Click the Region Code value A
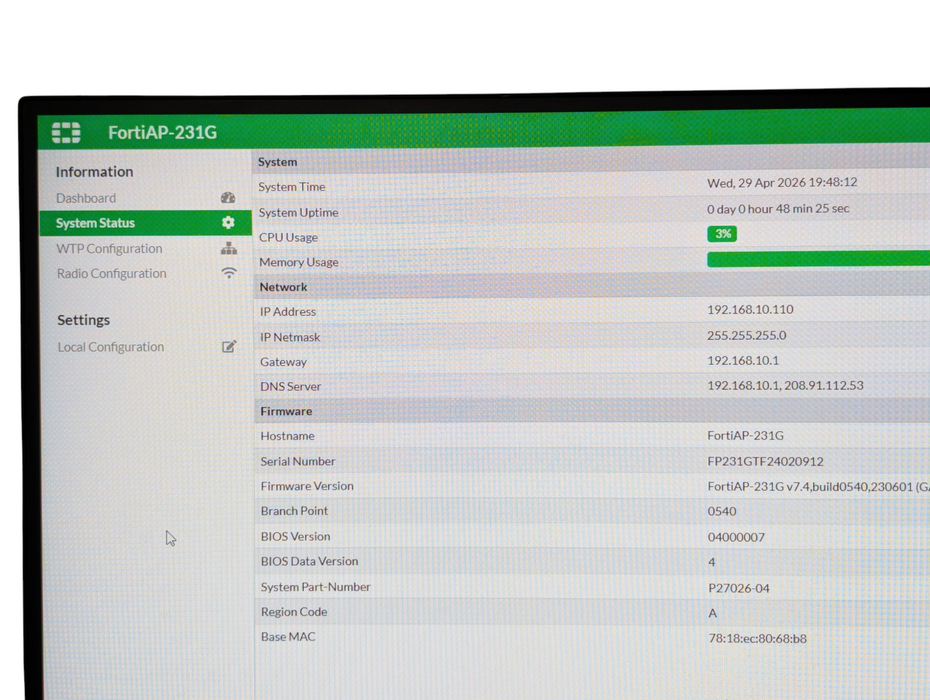The image size is (930, 700). tap(712, 613)
